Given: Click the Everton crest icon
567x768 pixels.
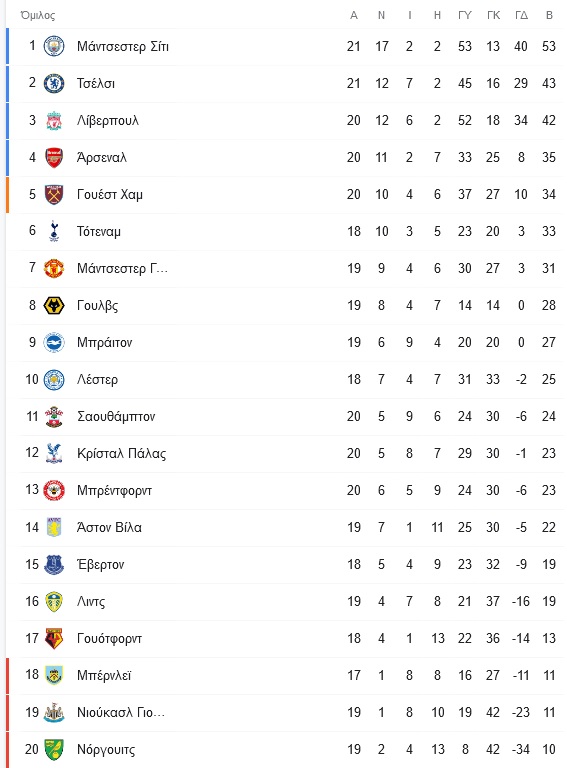Looking at the screenshot, I should tap(54, 564).
